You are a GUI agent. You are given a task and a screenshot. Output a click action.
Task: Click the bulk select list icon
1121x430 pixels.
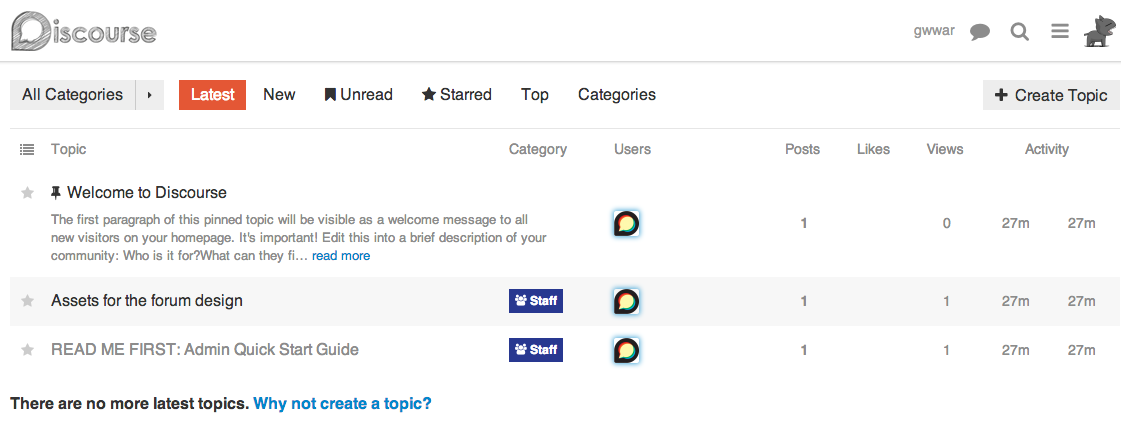click(28, 150)
